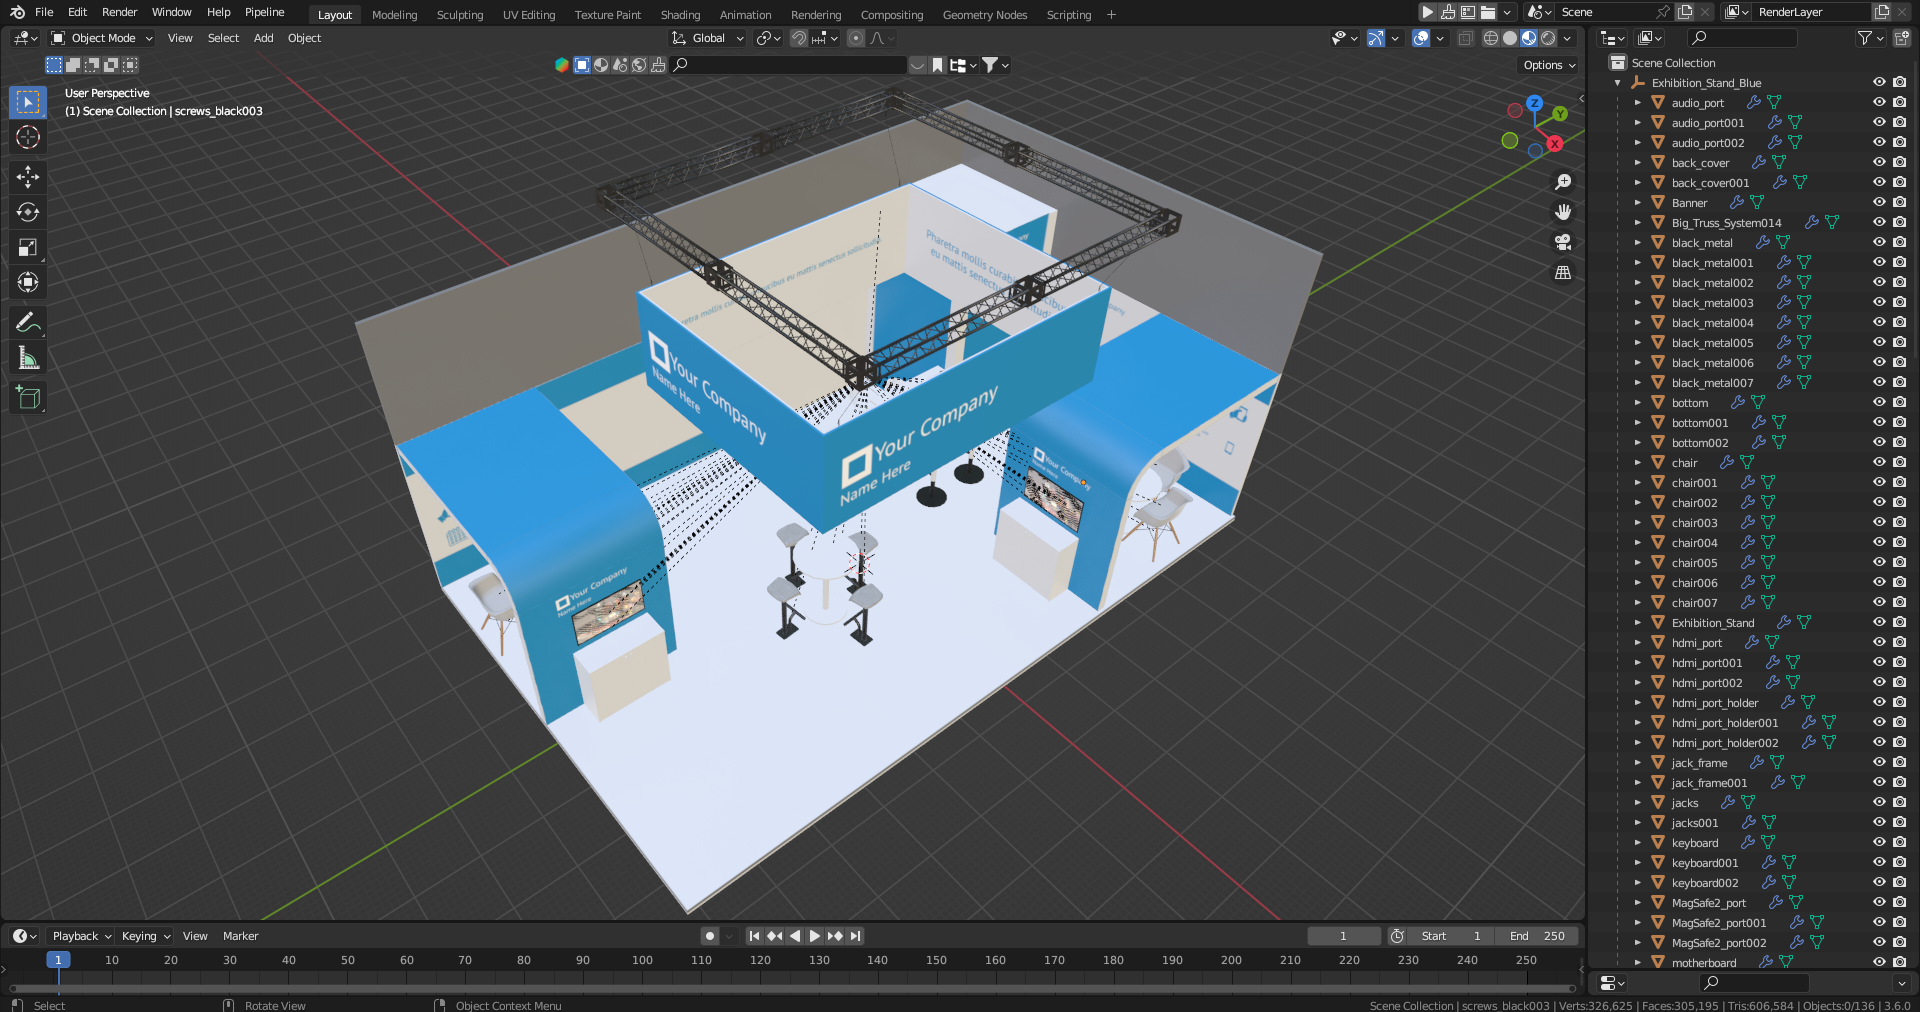
Task: Open Playback dropdown in timeline
Action: (81, 936)
